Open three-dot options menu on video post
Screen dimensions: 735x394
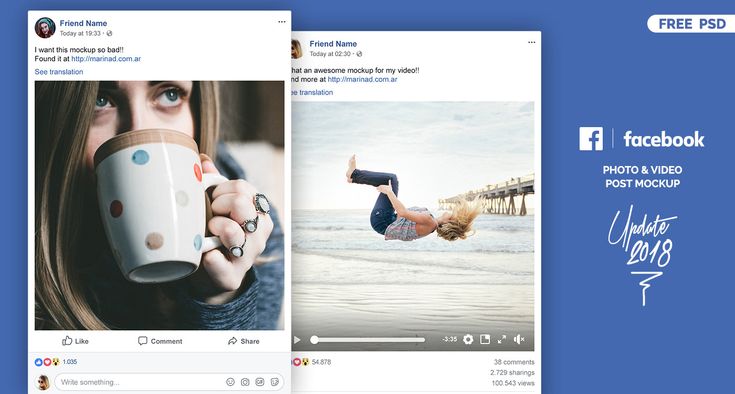[x=532, y=42]
